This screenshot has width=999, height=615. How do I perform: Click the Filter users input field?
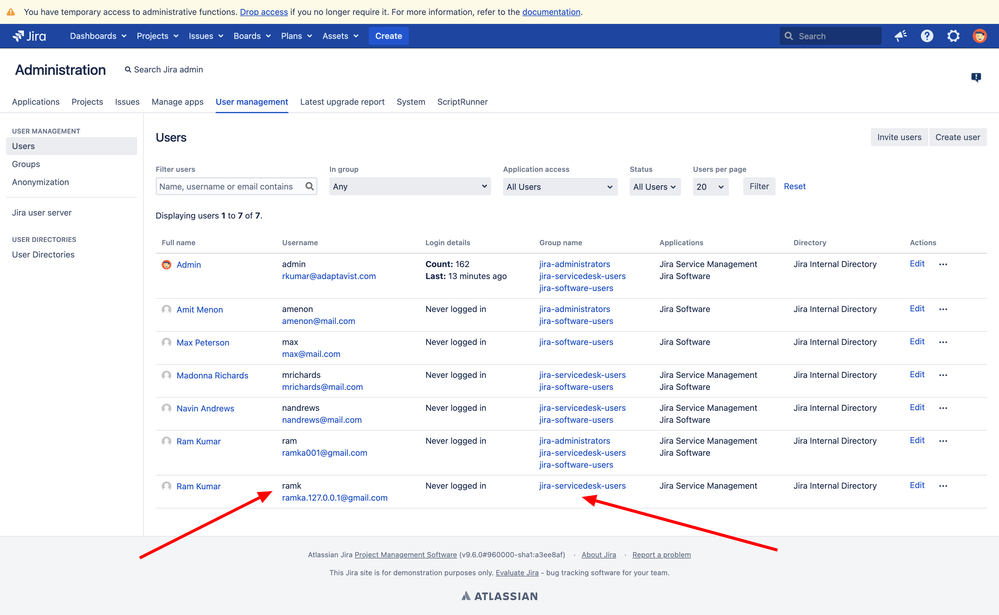coord(236,186)
